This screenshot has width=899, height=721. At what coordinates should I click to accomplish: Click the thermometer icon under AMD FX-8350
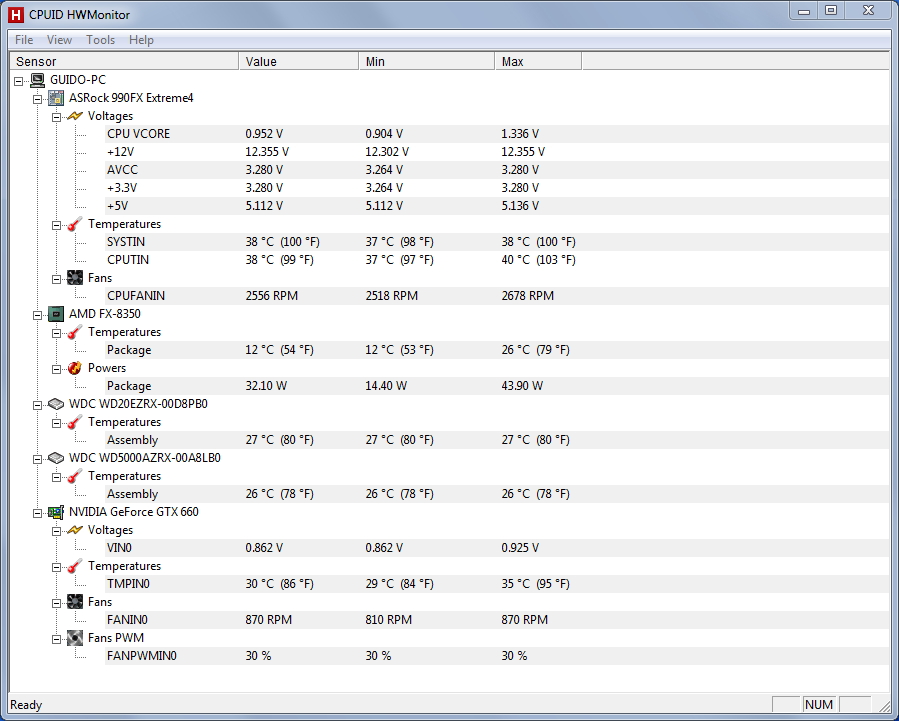point(75,332)
